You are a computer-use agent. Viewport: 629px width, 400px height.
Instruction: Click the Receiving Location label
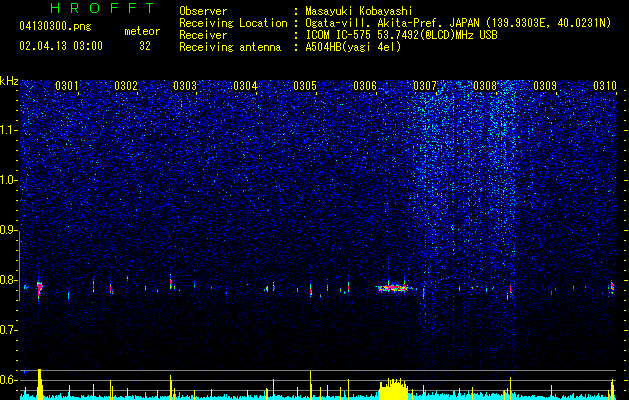coord(233,23)
